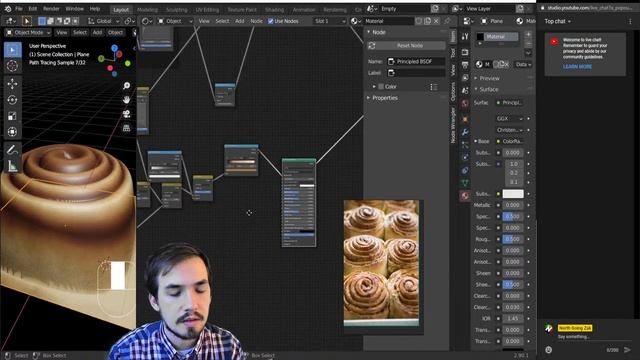Collapse the Node panel
The width and height of the screenshot is (640, 360).
click(378, 32)
